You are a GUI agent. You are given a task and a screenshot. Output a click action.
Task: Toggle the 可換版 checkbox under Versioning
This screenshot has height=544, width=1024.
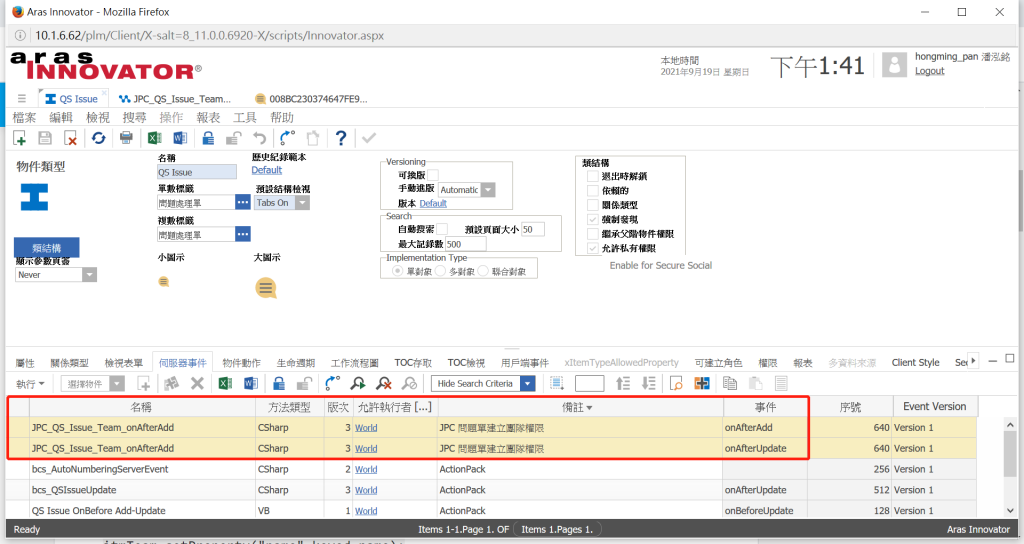[x=433, y=175]
